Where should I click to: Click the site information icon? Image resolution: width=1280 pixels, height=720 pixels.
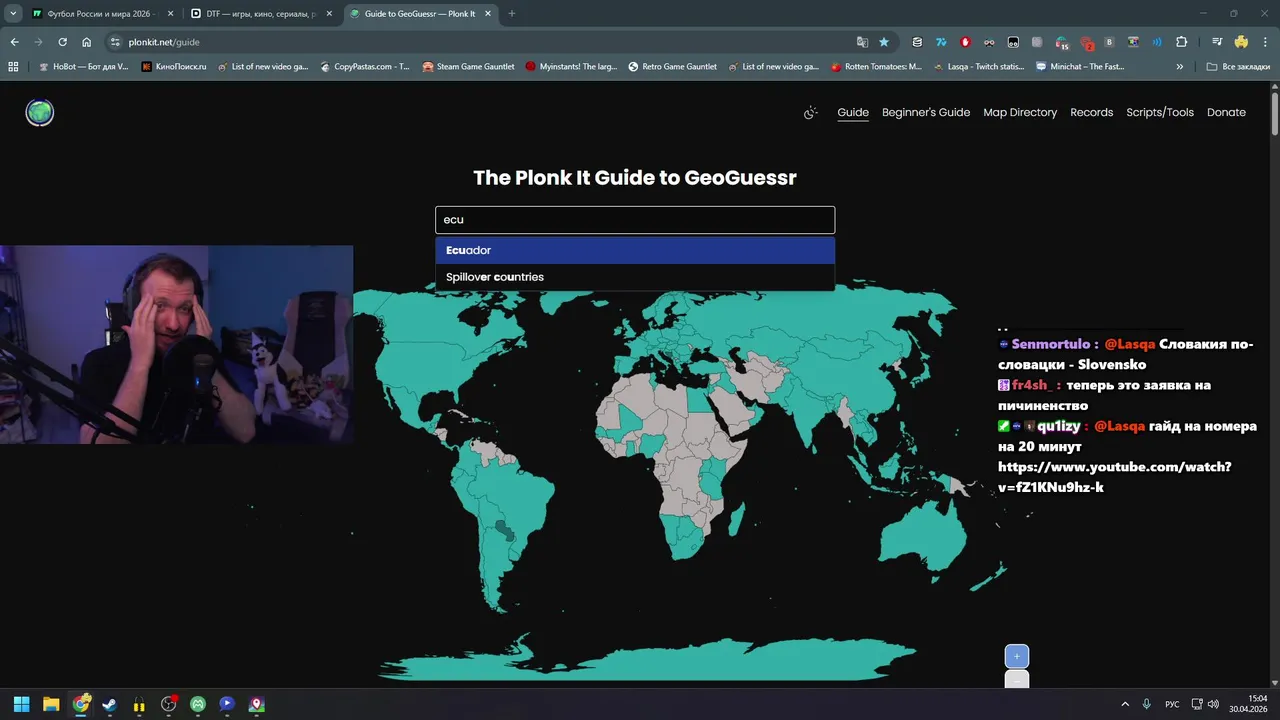tap(115, 42)
